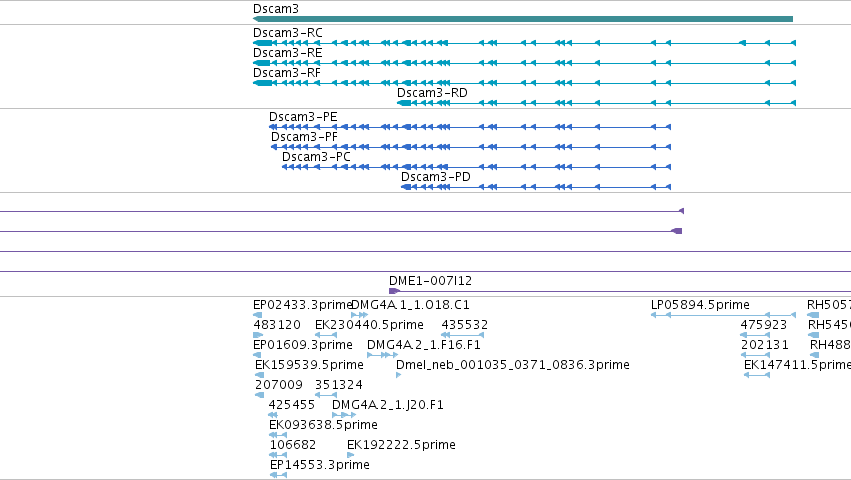Select the Dscam3-RD transcript label

(432, 93)
